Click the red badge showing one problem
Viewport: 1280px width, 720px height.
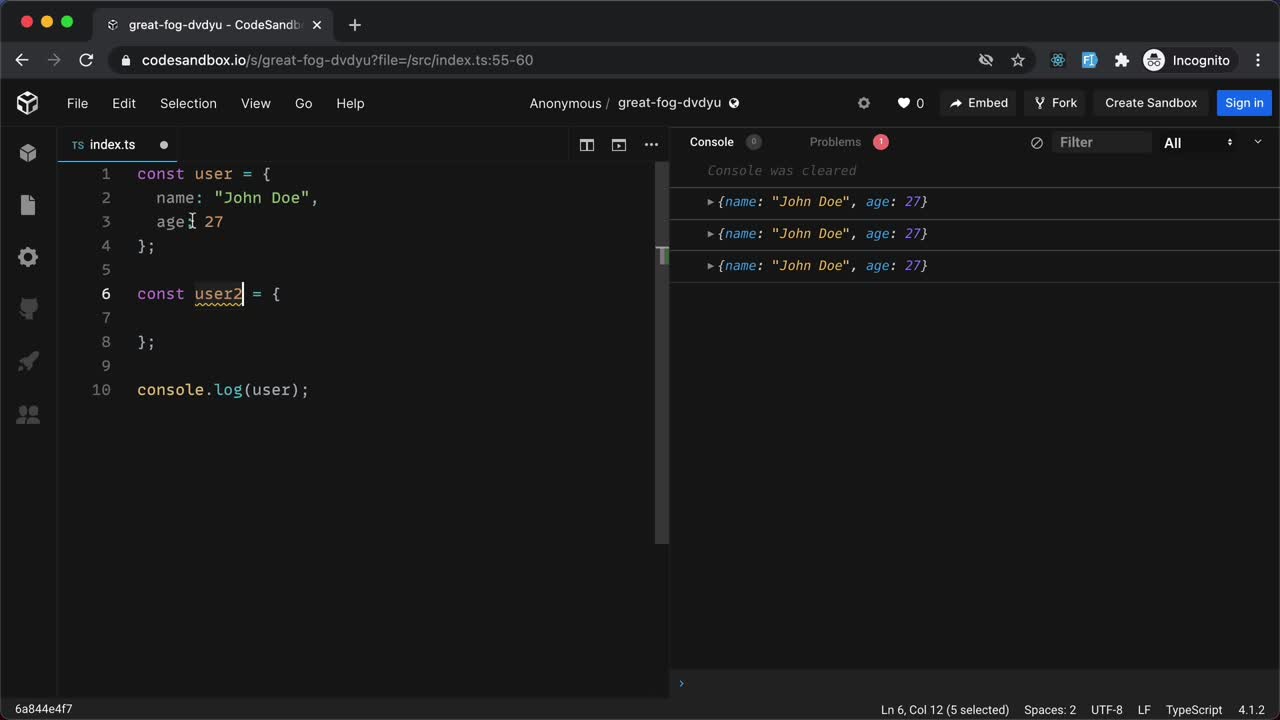point(880,141)
